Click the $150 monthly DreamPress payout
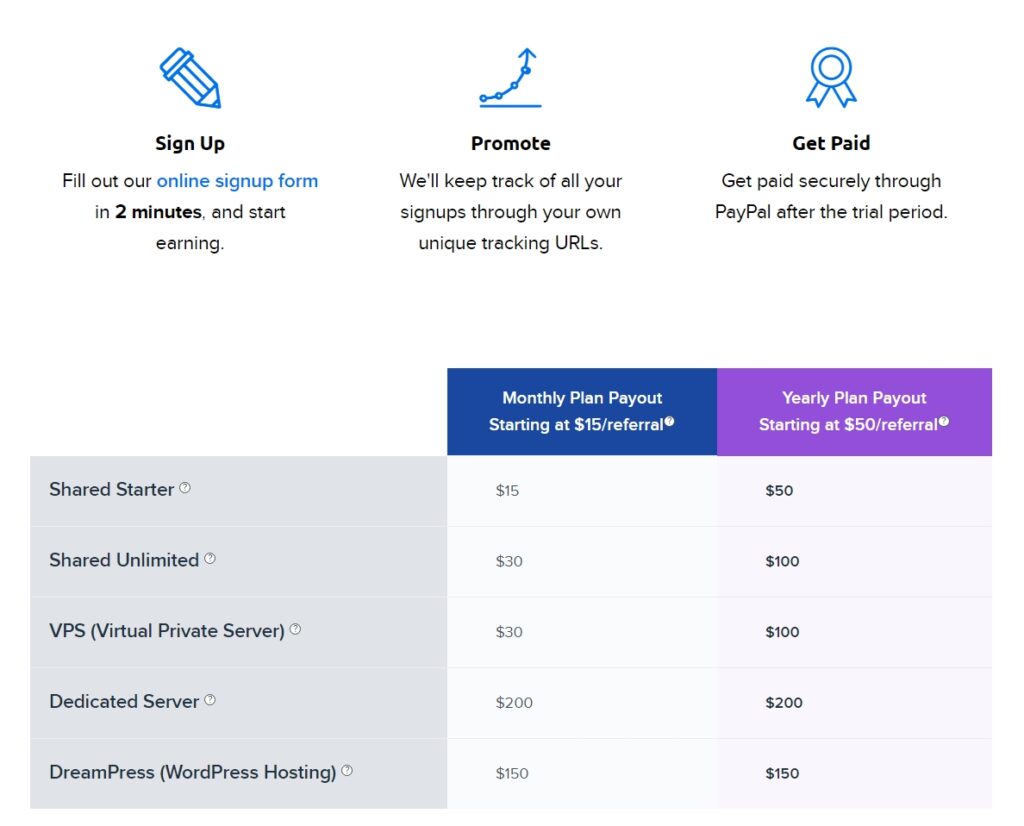 512,774
